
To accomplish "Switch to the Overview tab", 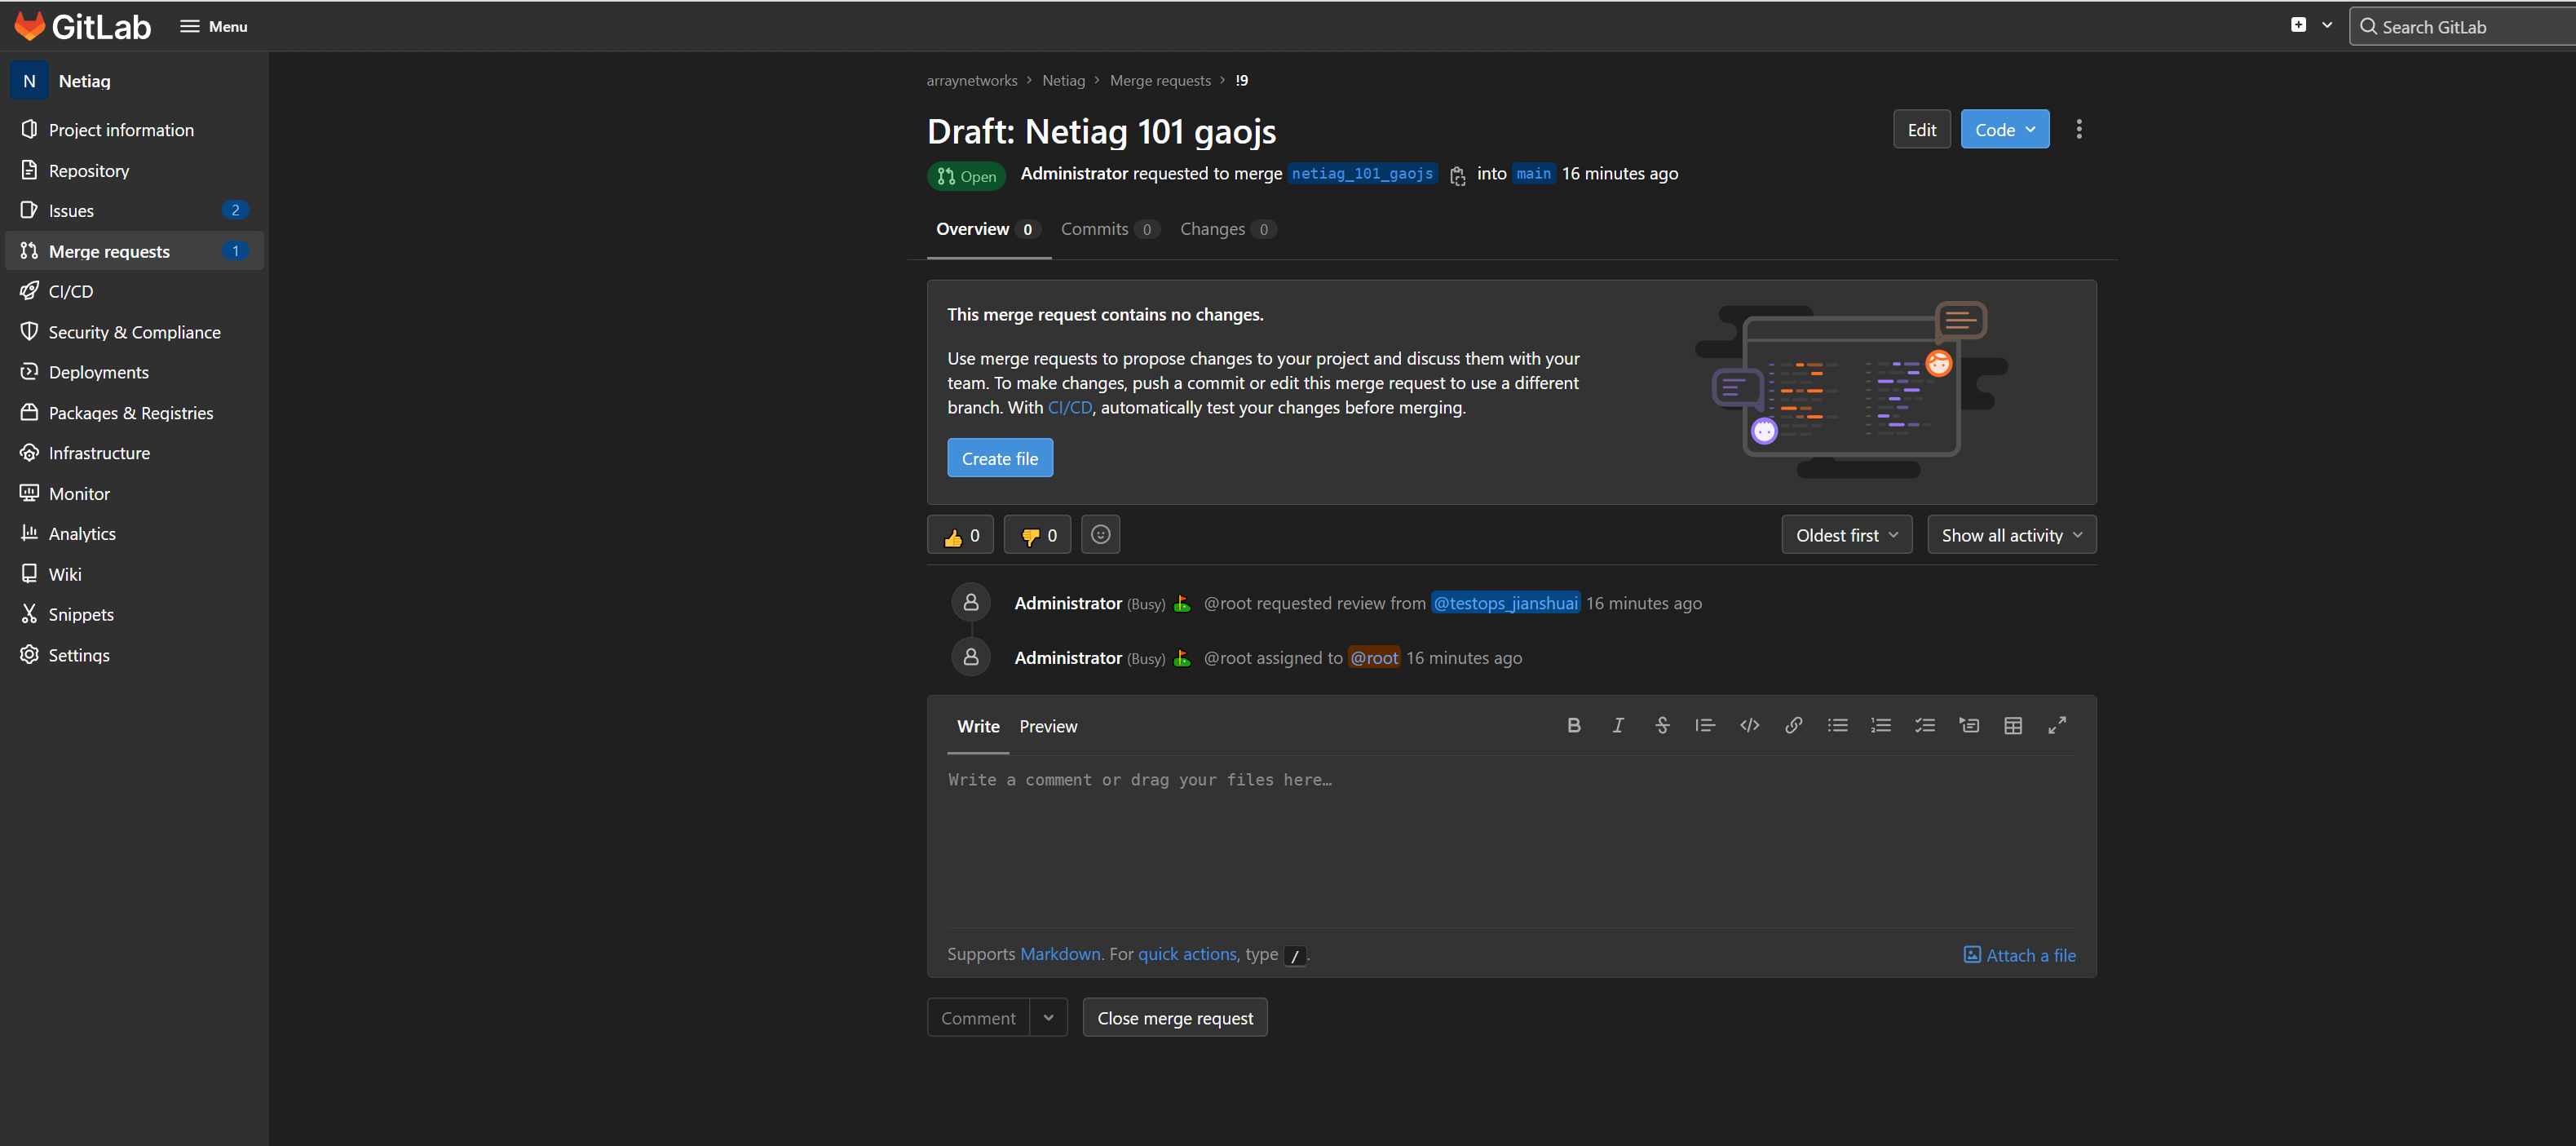I will coord(988,229).
